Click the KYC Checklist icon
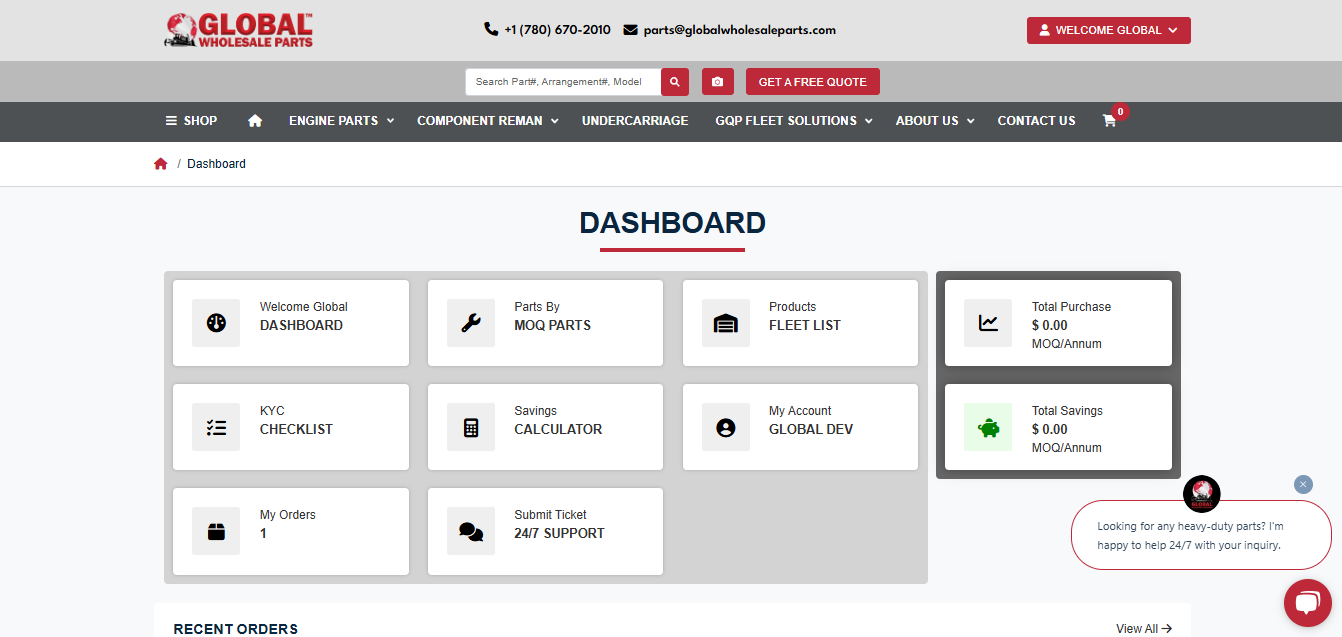The height and width of the screenshot is (637, 1342). (216, 426)
